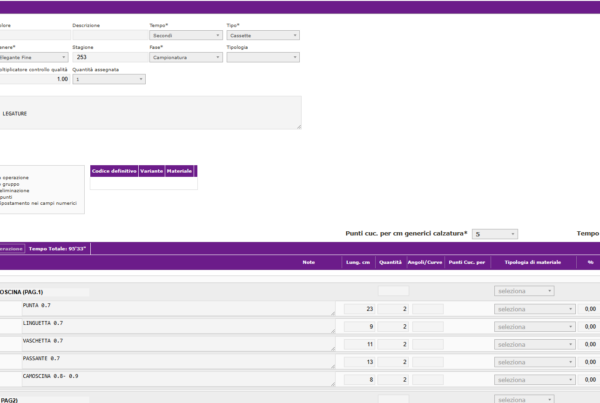Click the Codice definitivo column header
The image size is (600, 403).
pyautogui.click(x=114, y=171)
